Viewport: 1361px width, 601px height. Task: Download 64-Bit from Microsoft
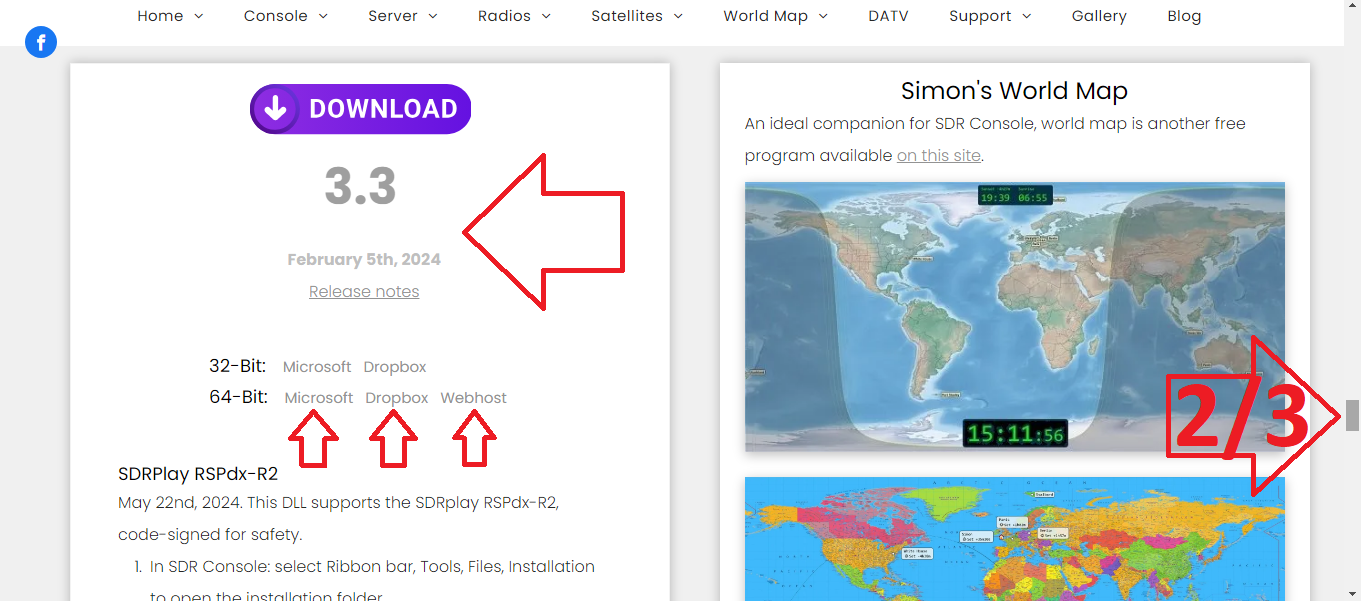[x=319, y=398]
